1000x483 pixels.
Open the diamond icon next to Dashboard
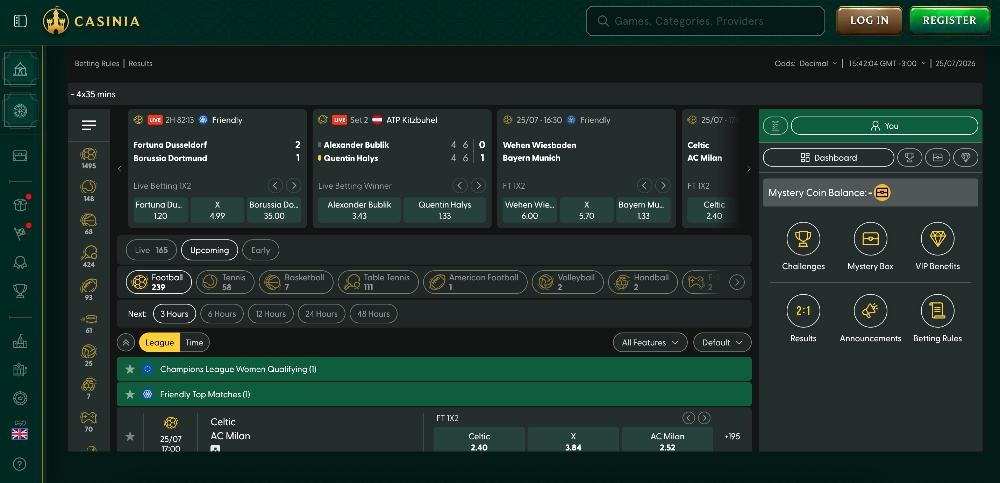[x=965, y=158]
